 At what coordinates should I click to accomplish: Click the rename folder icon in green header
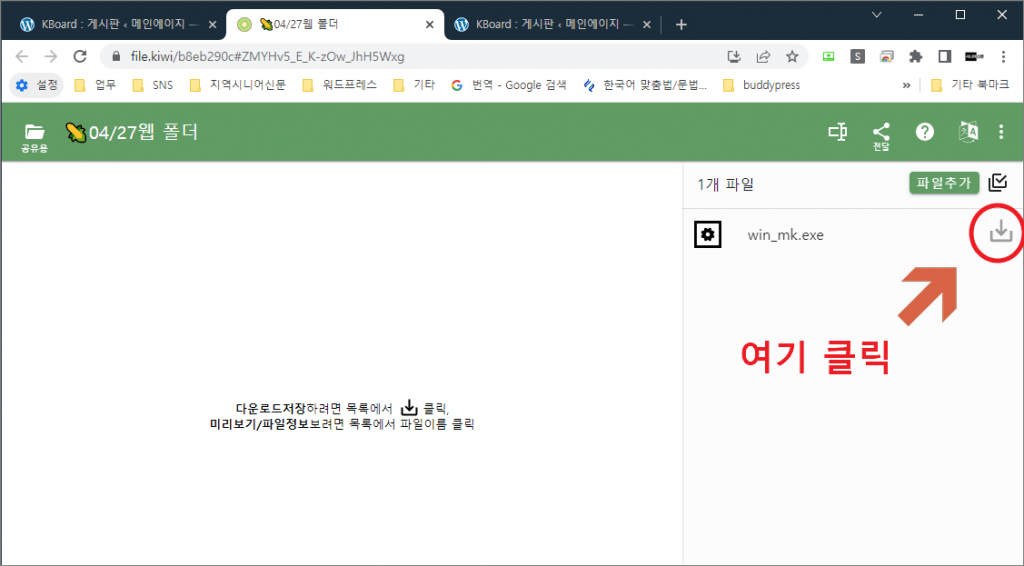coord(838,132)
